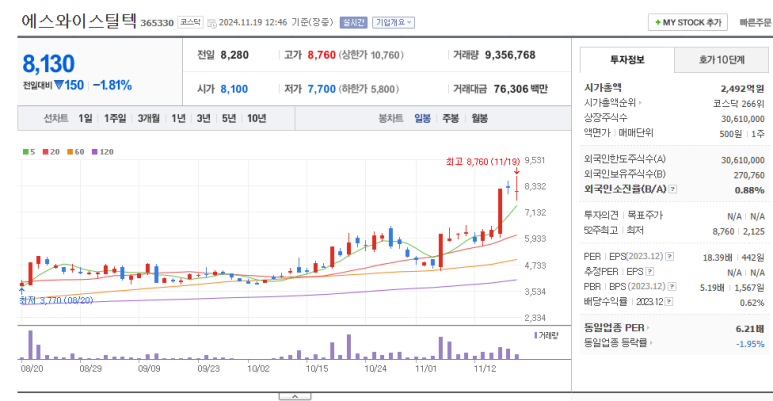The image size is (773, 401).
Task: Click the 최저 3,770 (08/20) chart label
Action: click(x=56, y=300)
